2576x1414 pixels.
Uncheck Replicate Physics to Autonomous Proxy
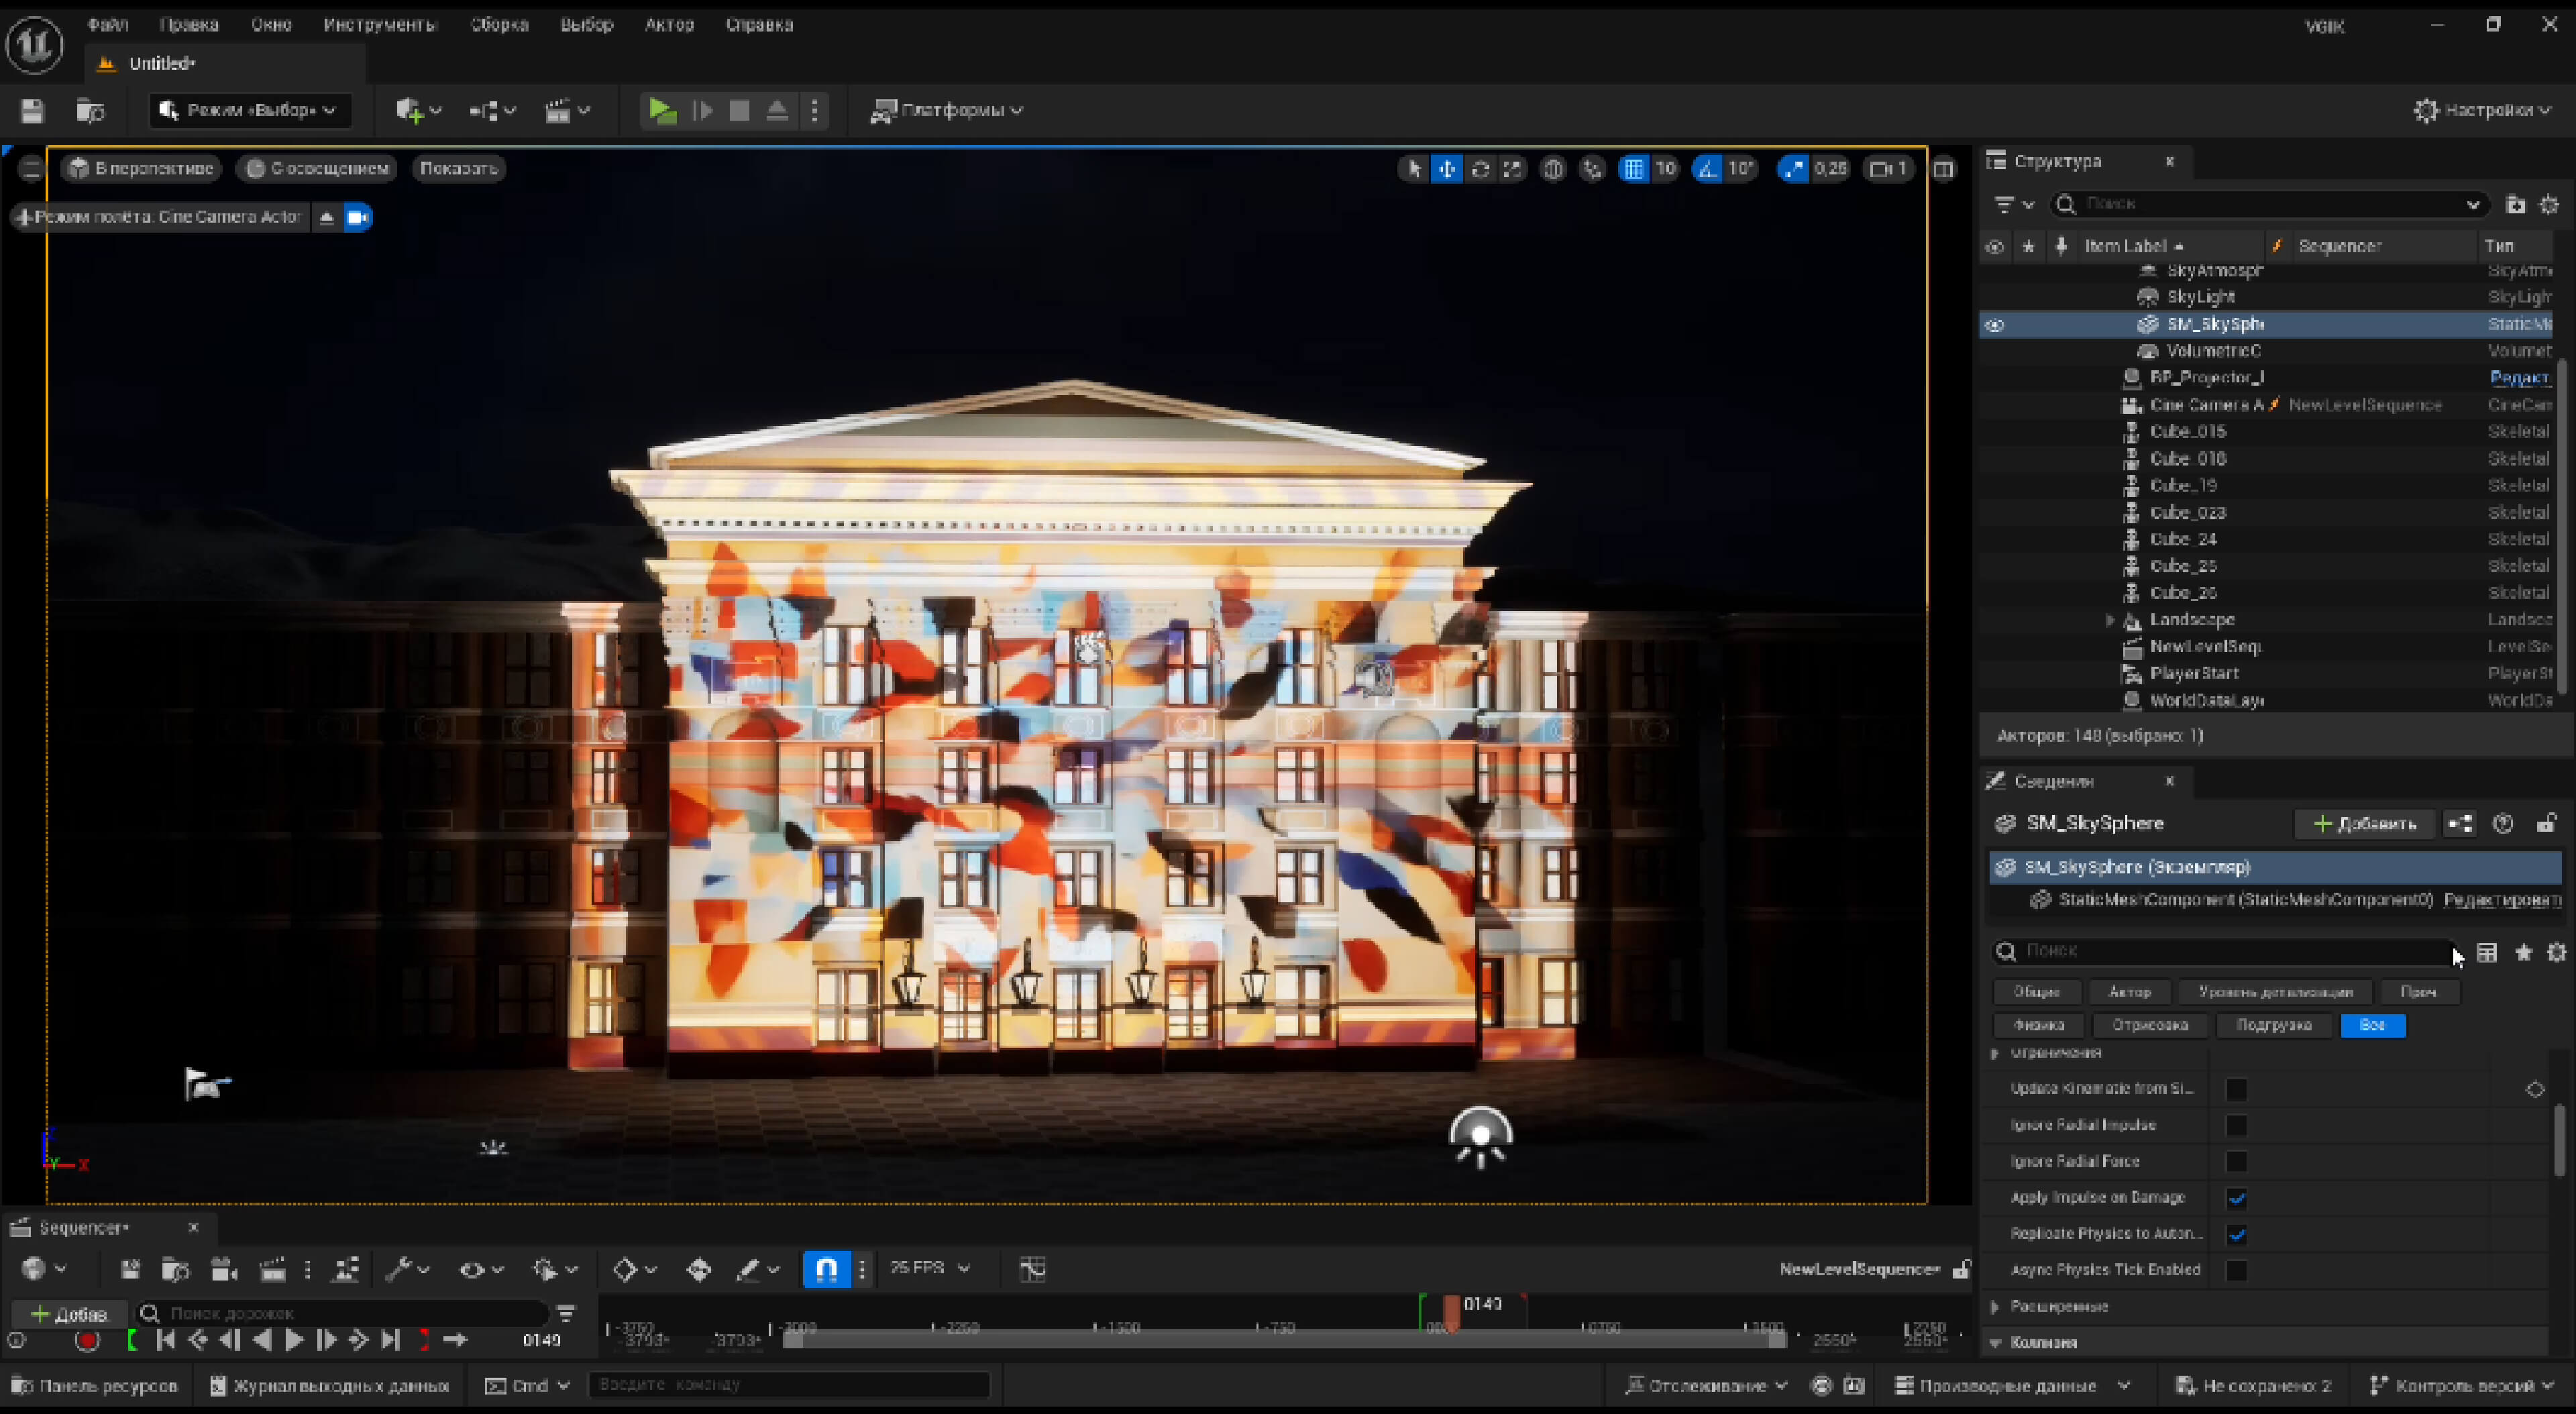2236,1234
